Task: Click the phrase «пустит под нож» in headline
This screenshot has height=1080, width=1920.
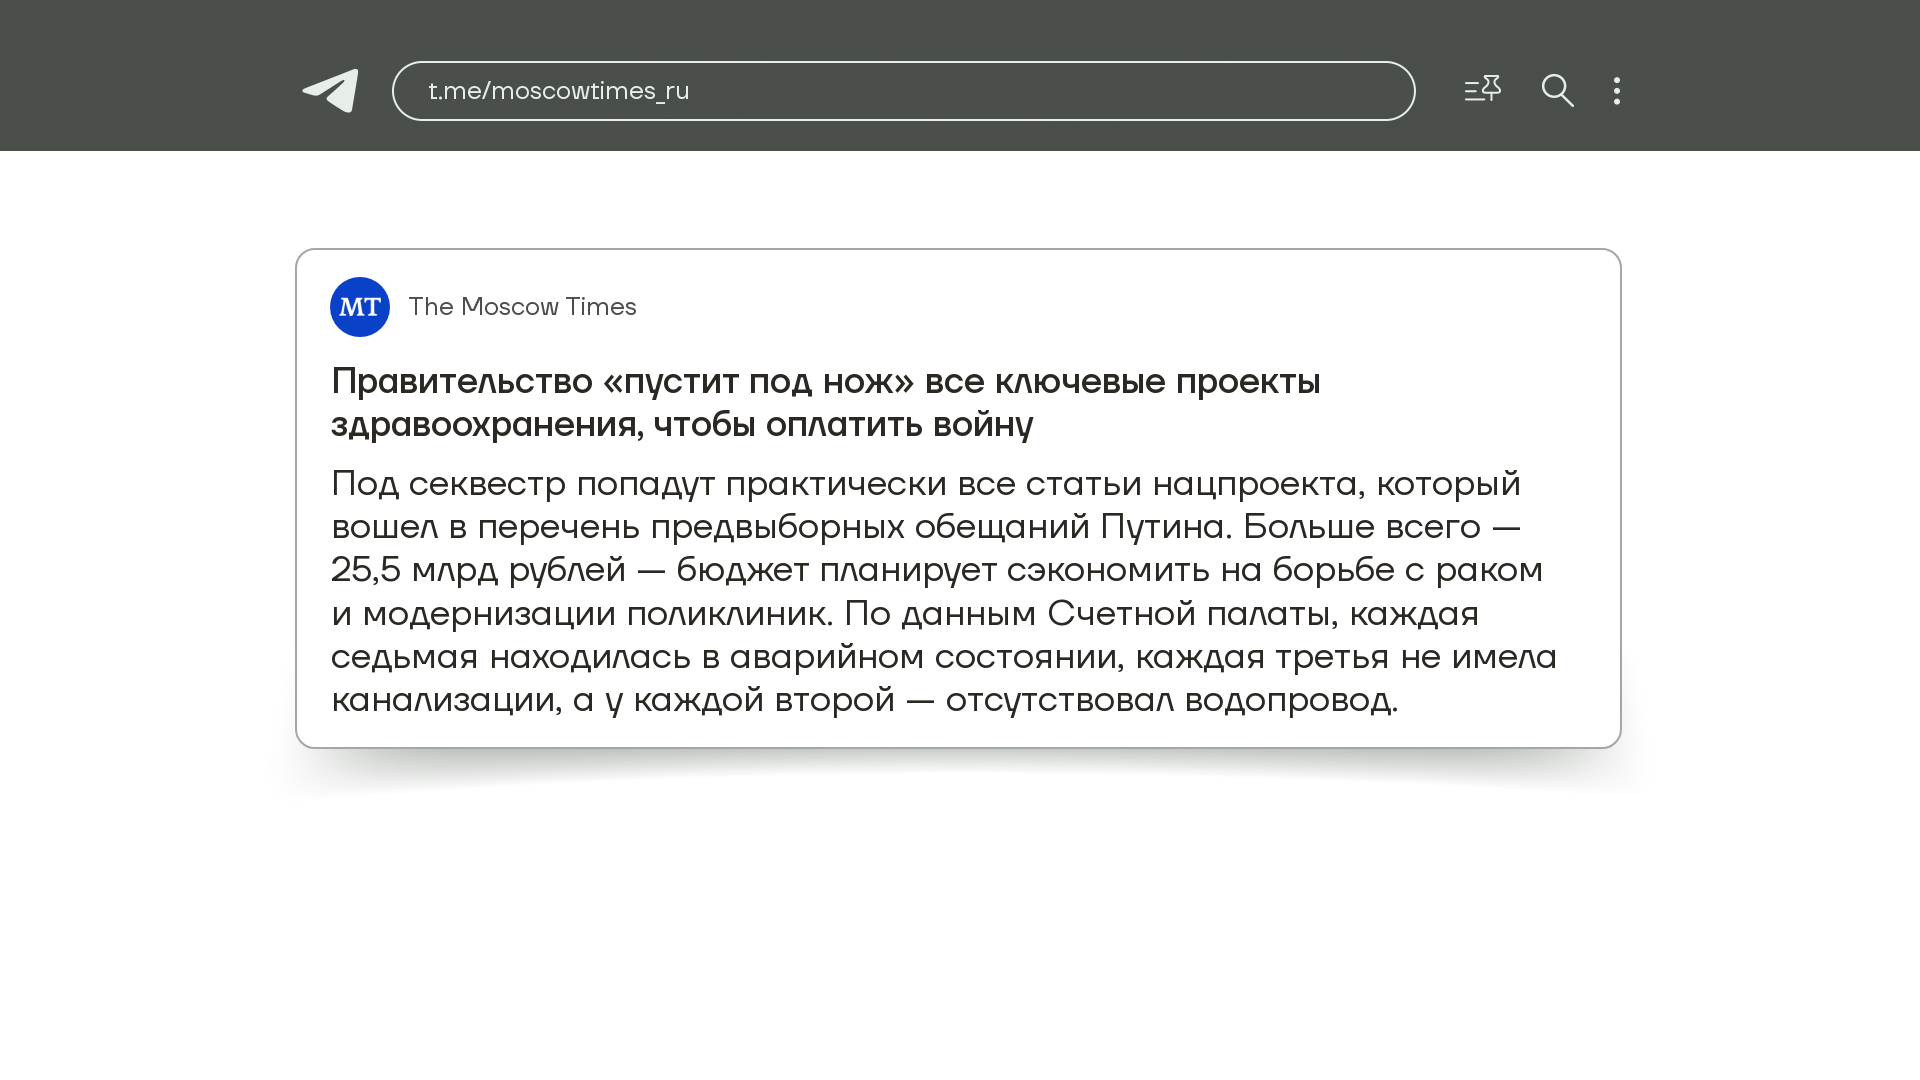Action: [x=759, y=382]
